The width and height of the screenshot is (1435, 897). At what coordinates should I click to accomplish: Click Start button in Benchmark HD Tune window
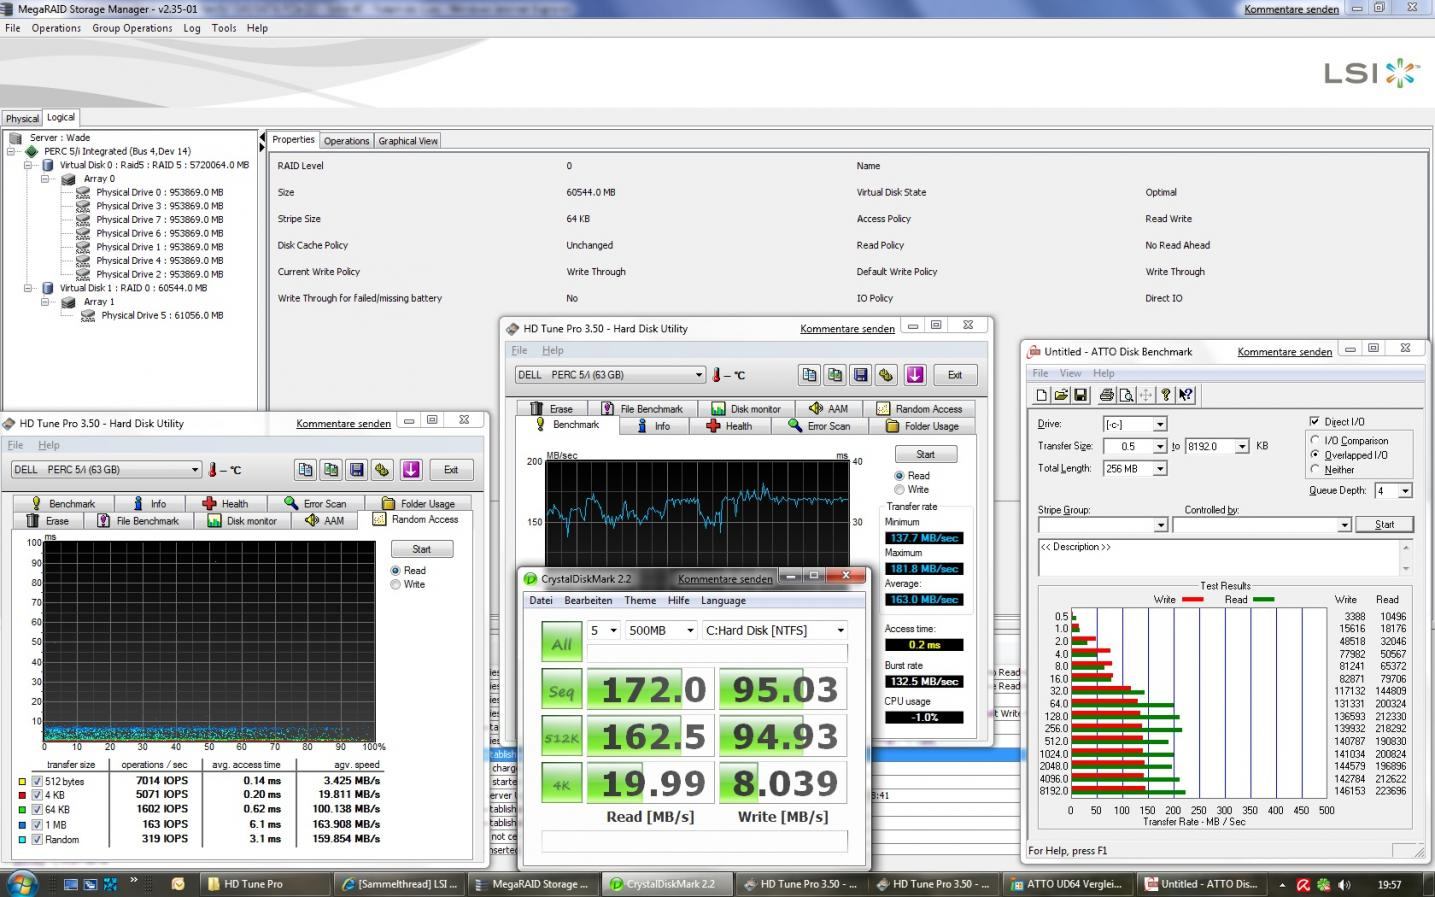point(926,454)
